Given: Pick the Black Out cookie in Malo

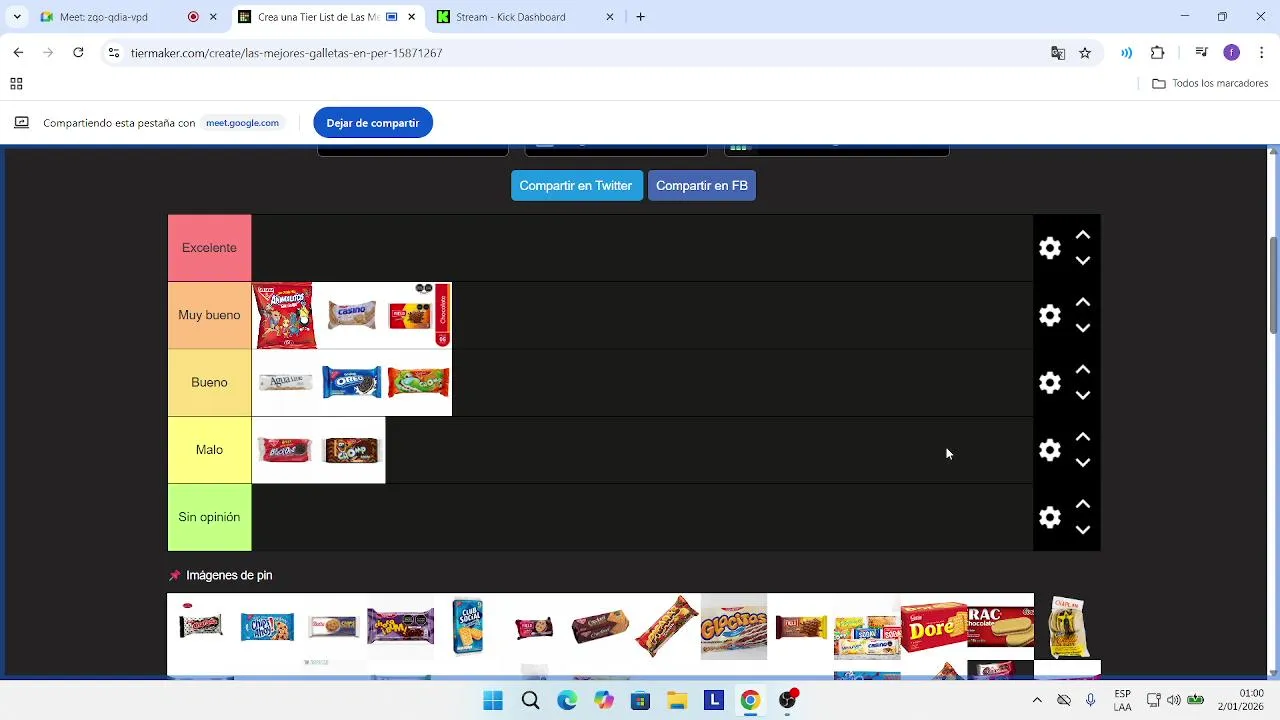Looking at the screenshot, I should (x=285, y=450).
